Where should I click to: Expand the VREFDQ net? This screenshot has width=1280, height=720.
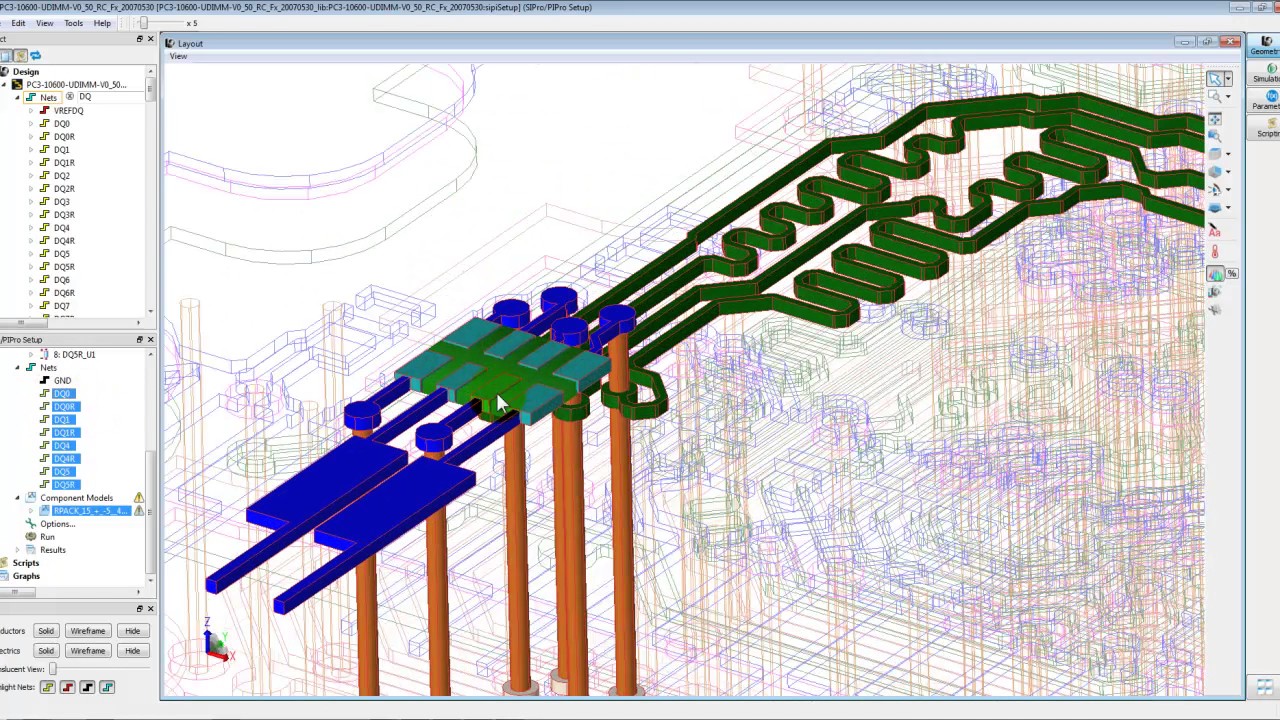coord(31,111)
